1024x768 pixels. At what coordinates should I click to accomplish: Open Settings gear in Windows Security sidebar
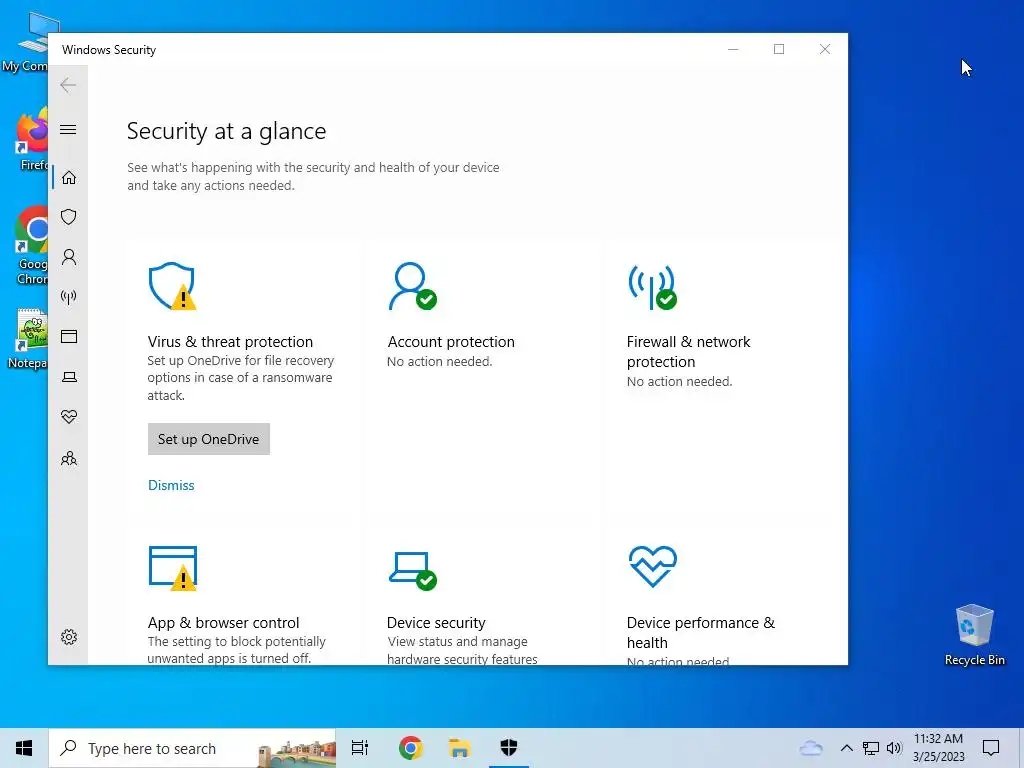coord(69,637)
